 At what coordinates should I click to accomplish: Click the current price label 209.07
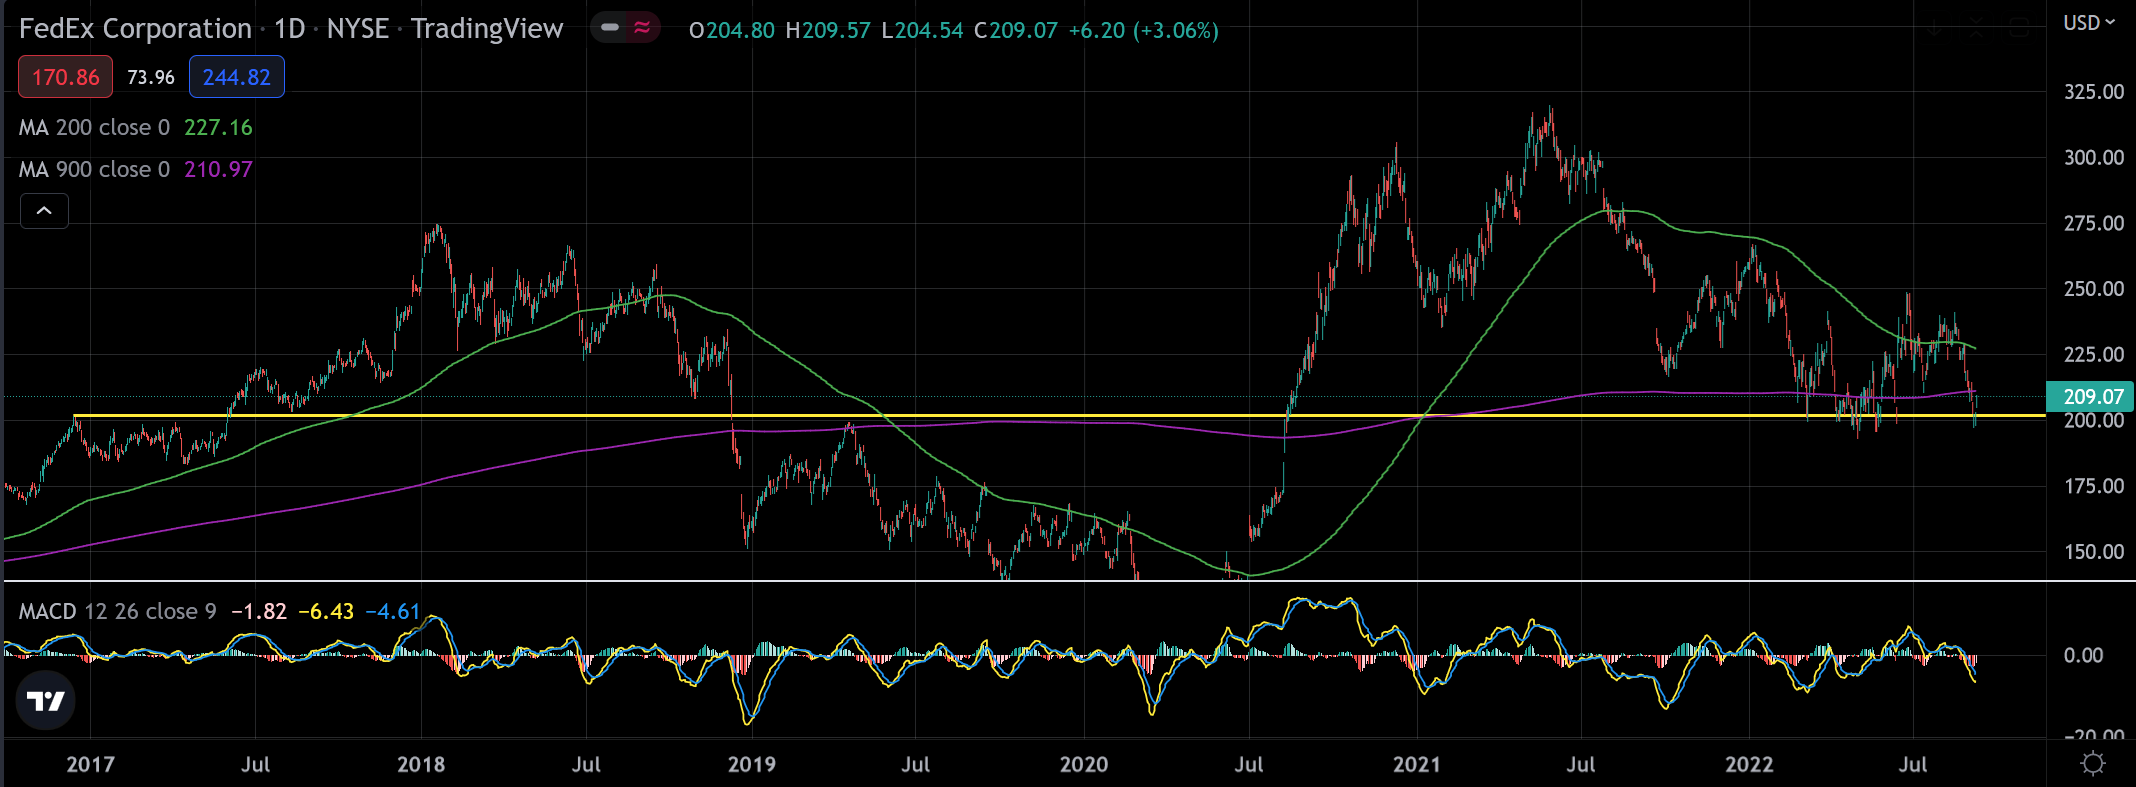pyautogui.click(x=2091, y=397)
